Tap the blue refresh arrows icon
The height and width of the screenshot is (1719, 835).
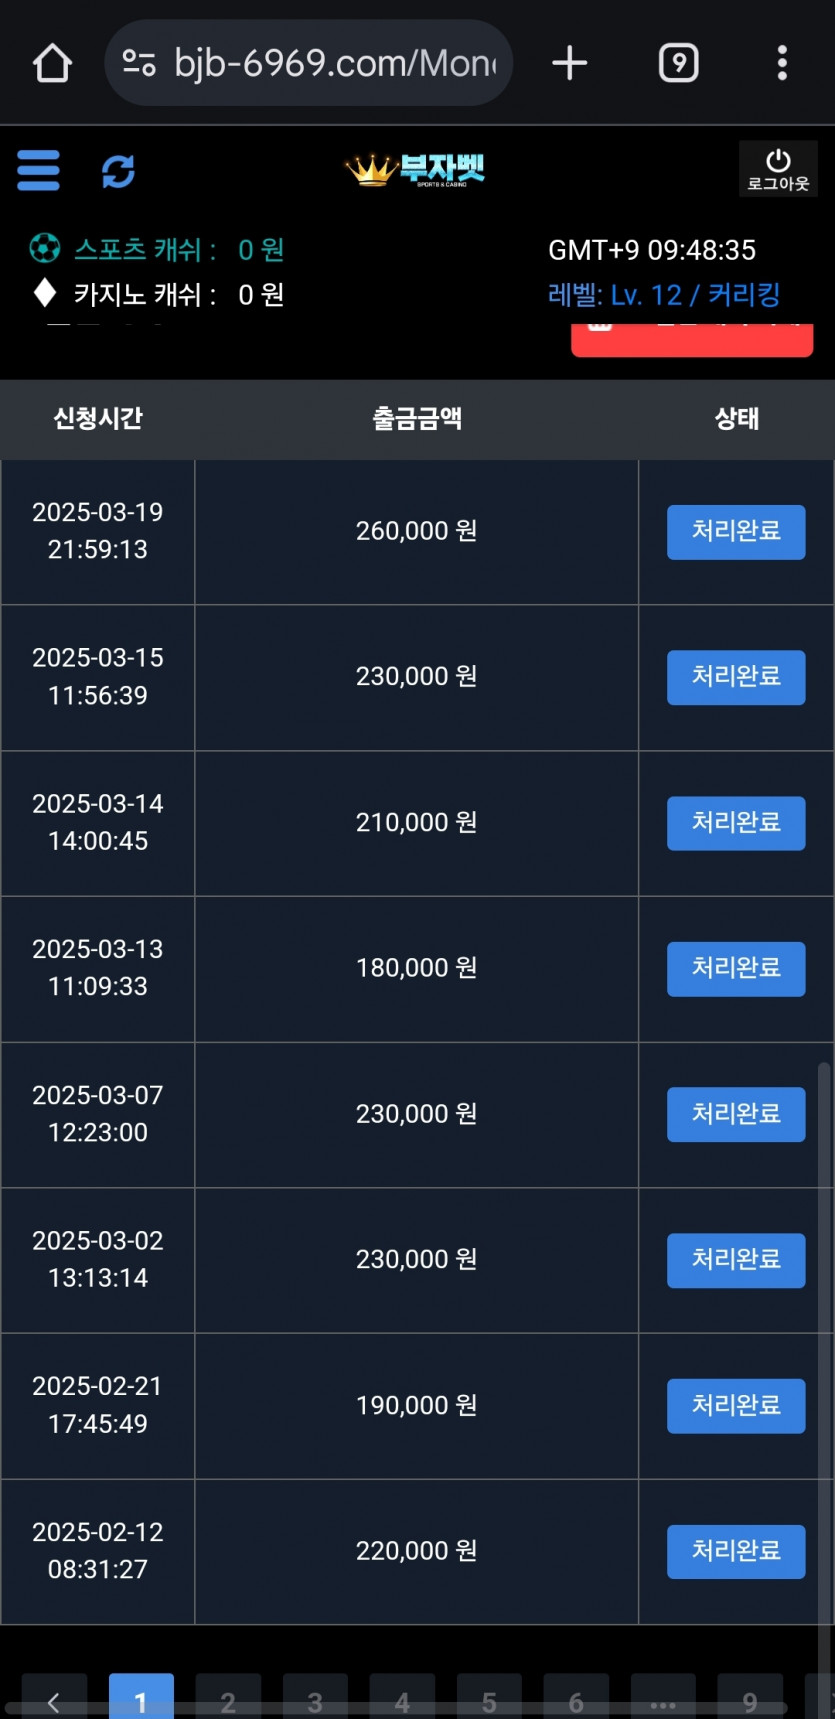(118, 171)
